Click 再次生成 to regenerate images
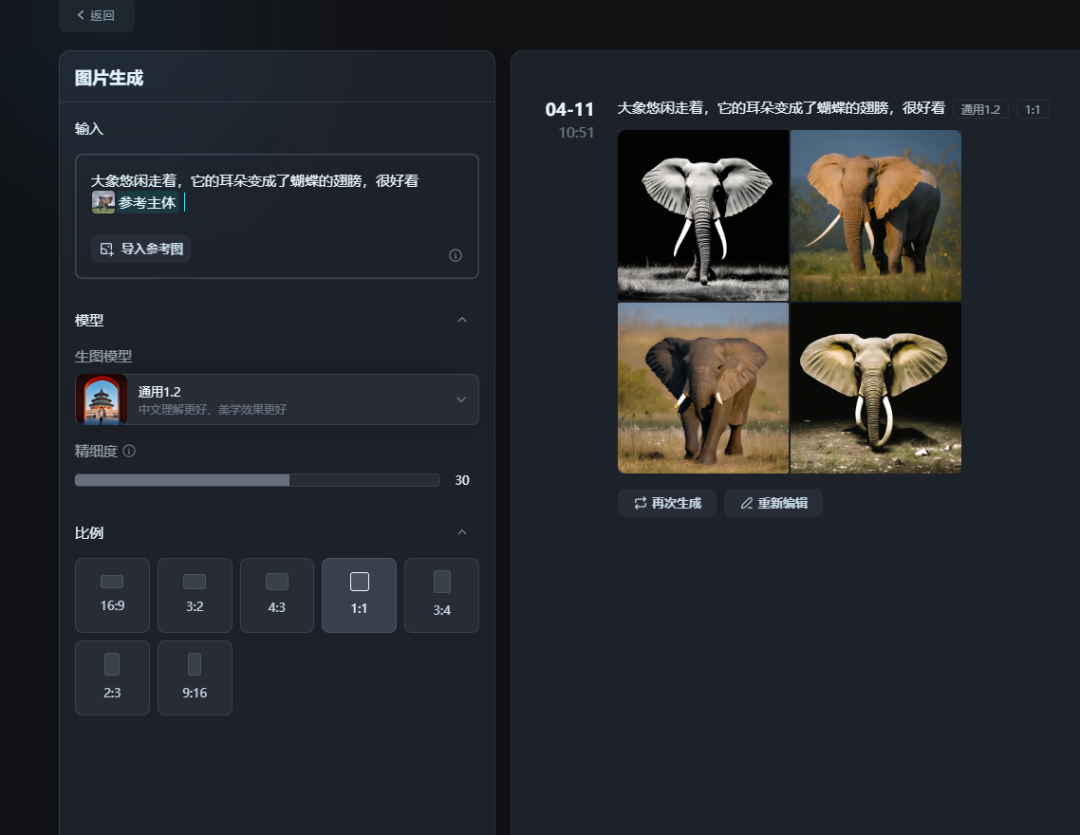 pyautogui.click(x=667, y=503)
